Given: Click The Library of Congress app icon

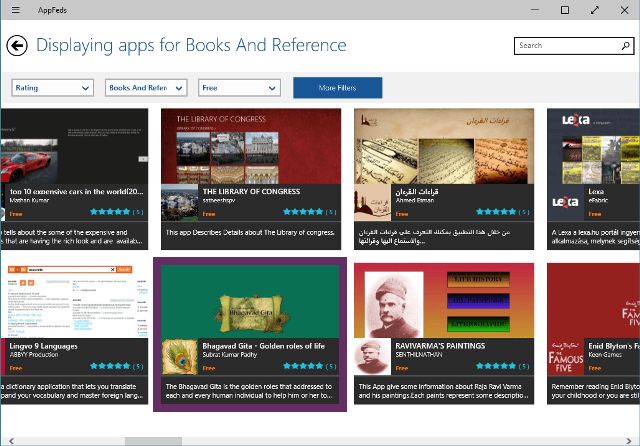Looking at the screenshot, I should point(180,202).
